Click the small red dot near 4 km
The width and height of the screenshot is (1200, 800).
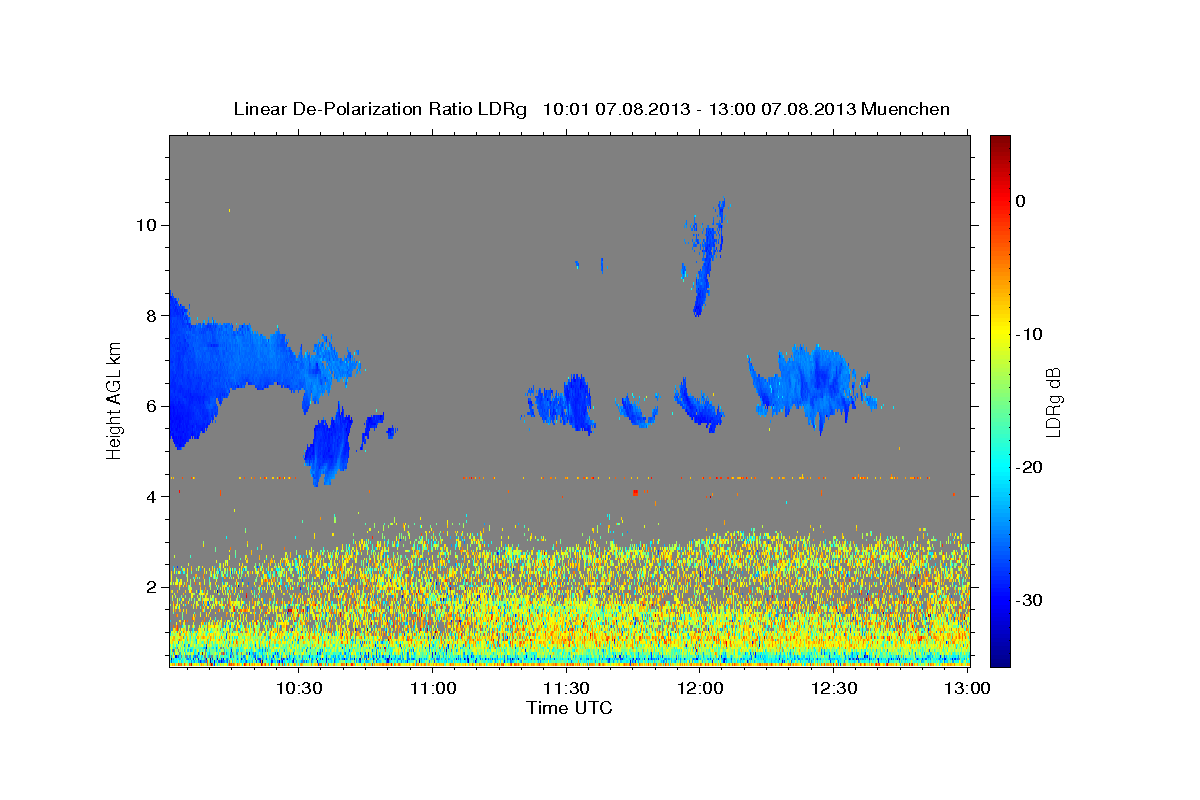click(x=635, y=492)
